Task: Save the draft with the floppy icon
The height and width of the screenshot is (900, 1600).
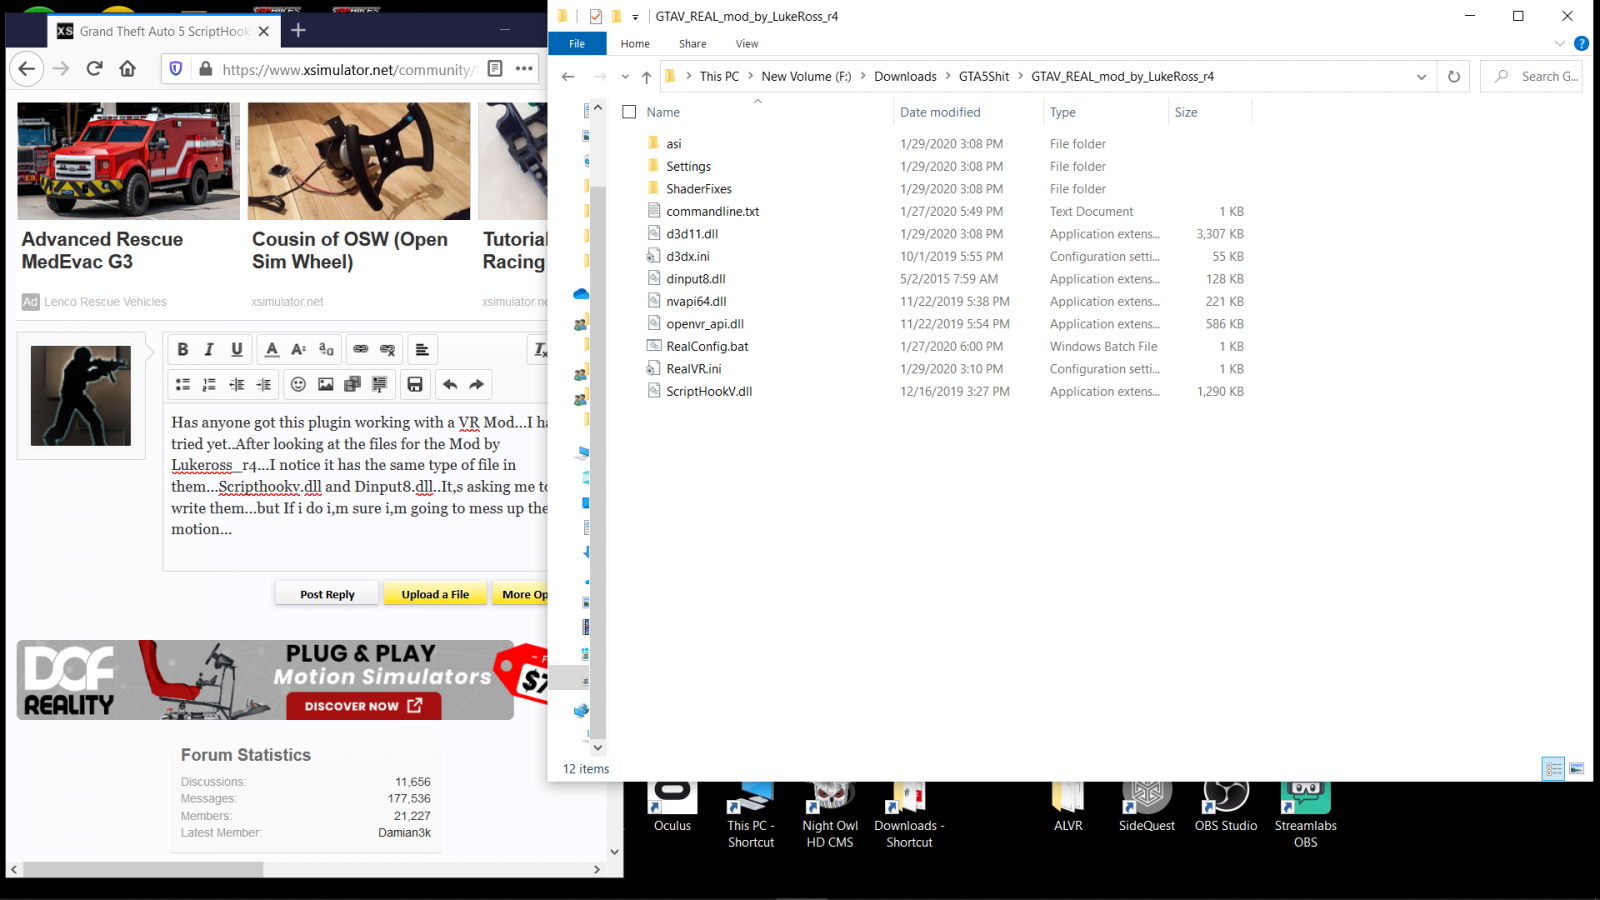Action: 415,384
